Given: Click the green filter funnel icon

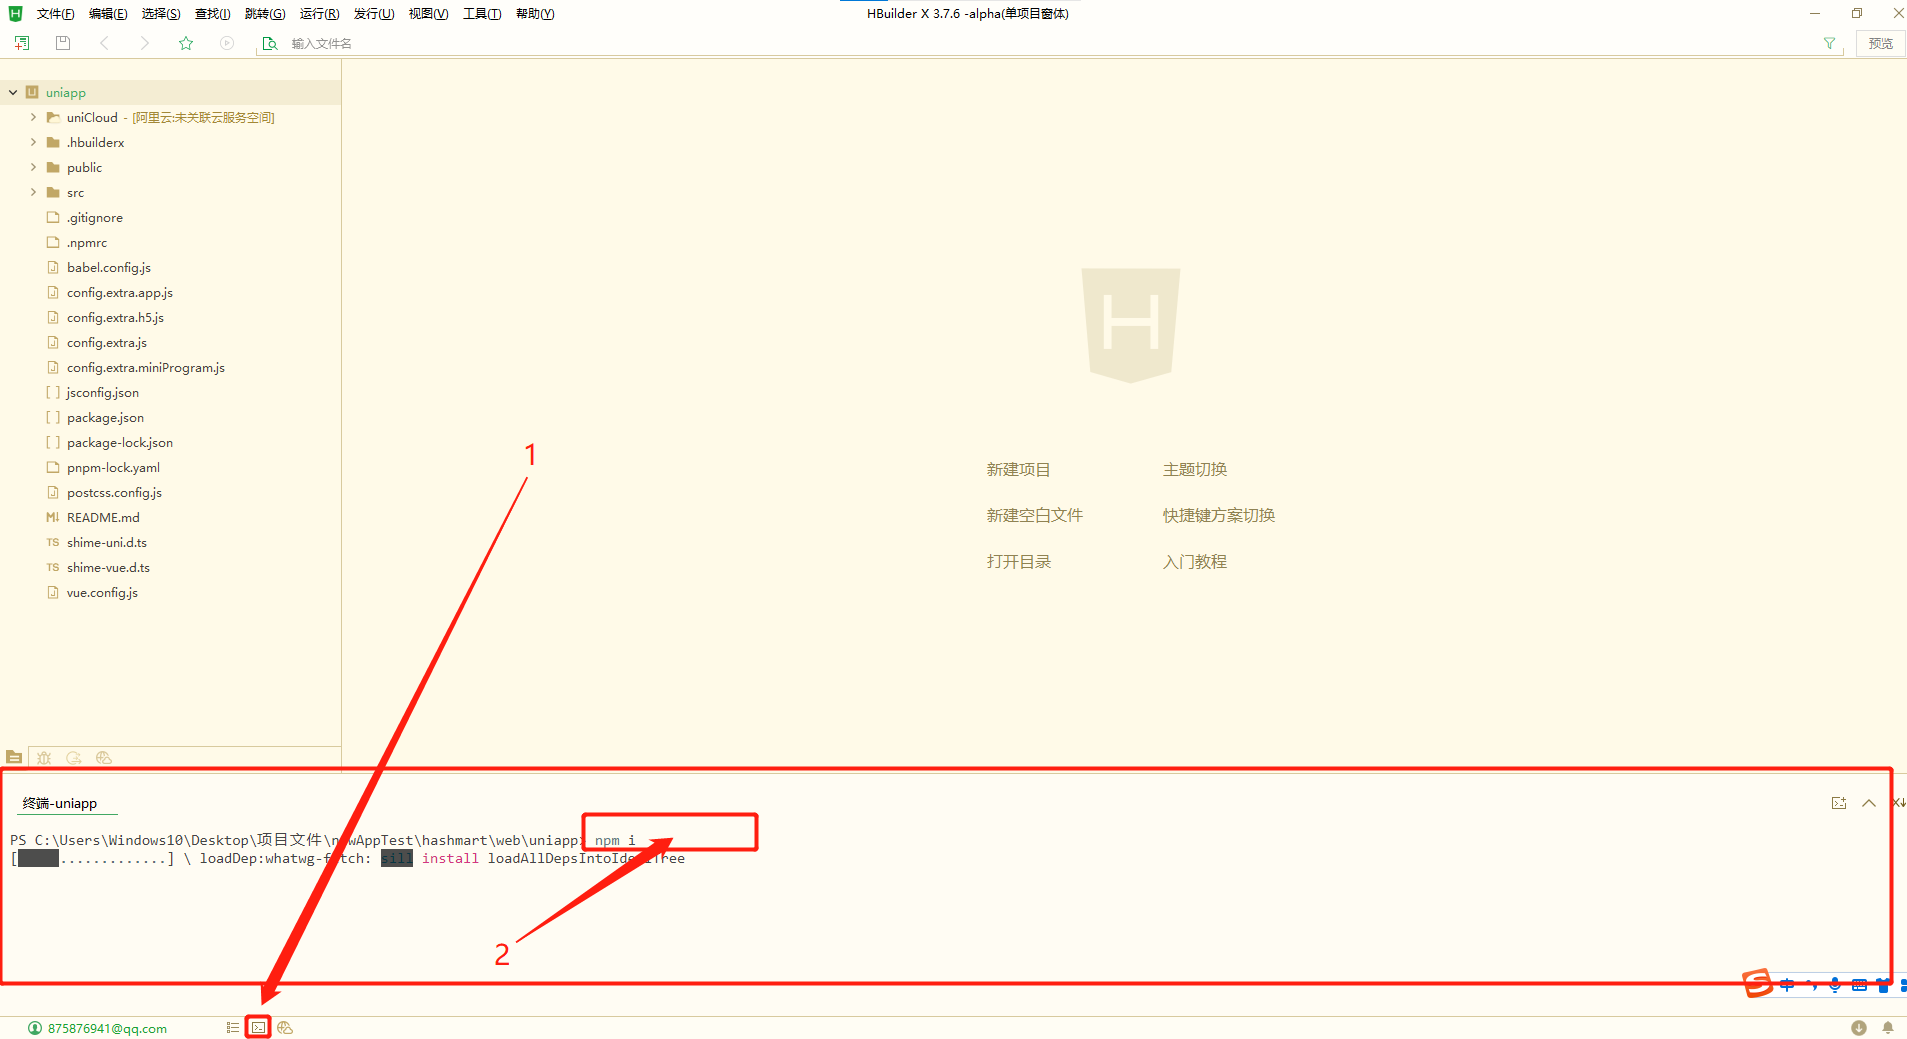Looking at the screenshot, I should [1829, 43].
